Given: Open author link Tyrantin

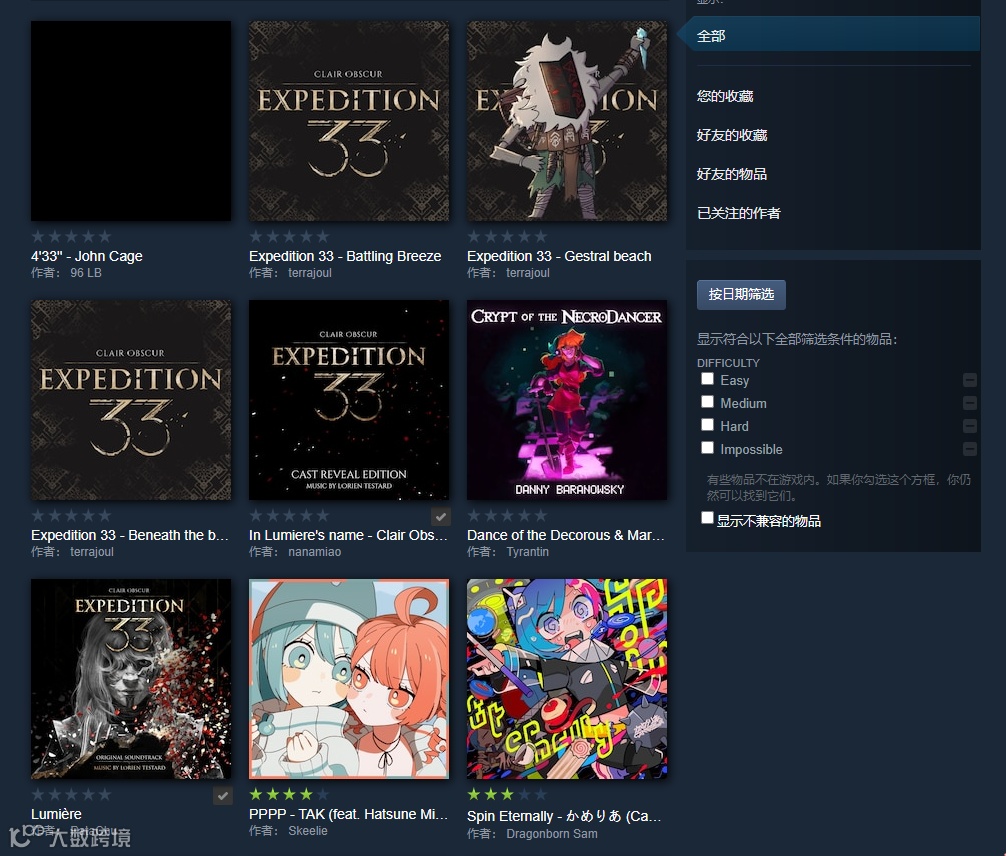Looking at the screenshot, I should pos(527,552).
